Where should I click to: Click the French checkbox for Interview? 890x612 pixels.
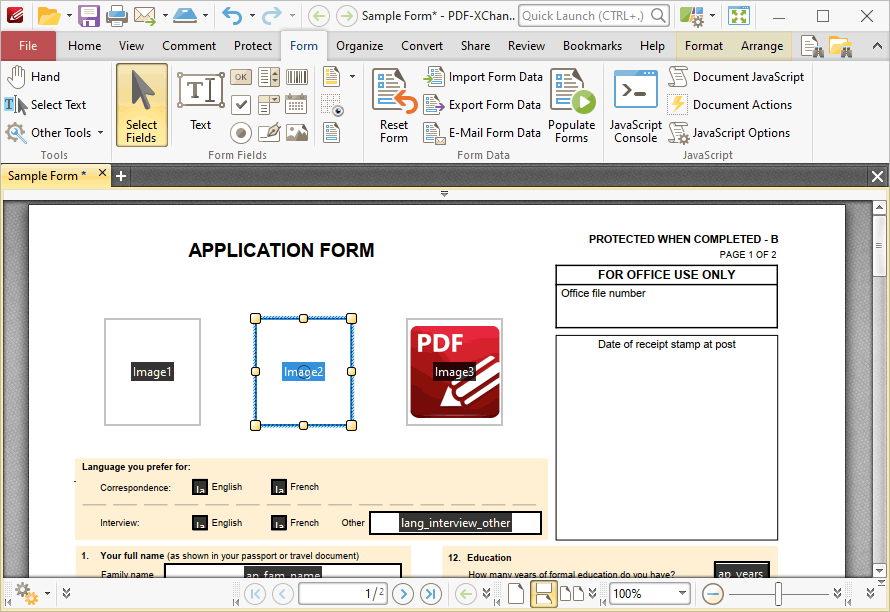pyautogui.click(x=279, y=523)
